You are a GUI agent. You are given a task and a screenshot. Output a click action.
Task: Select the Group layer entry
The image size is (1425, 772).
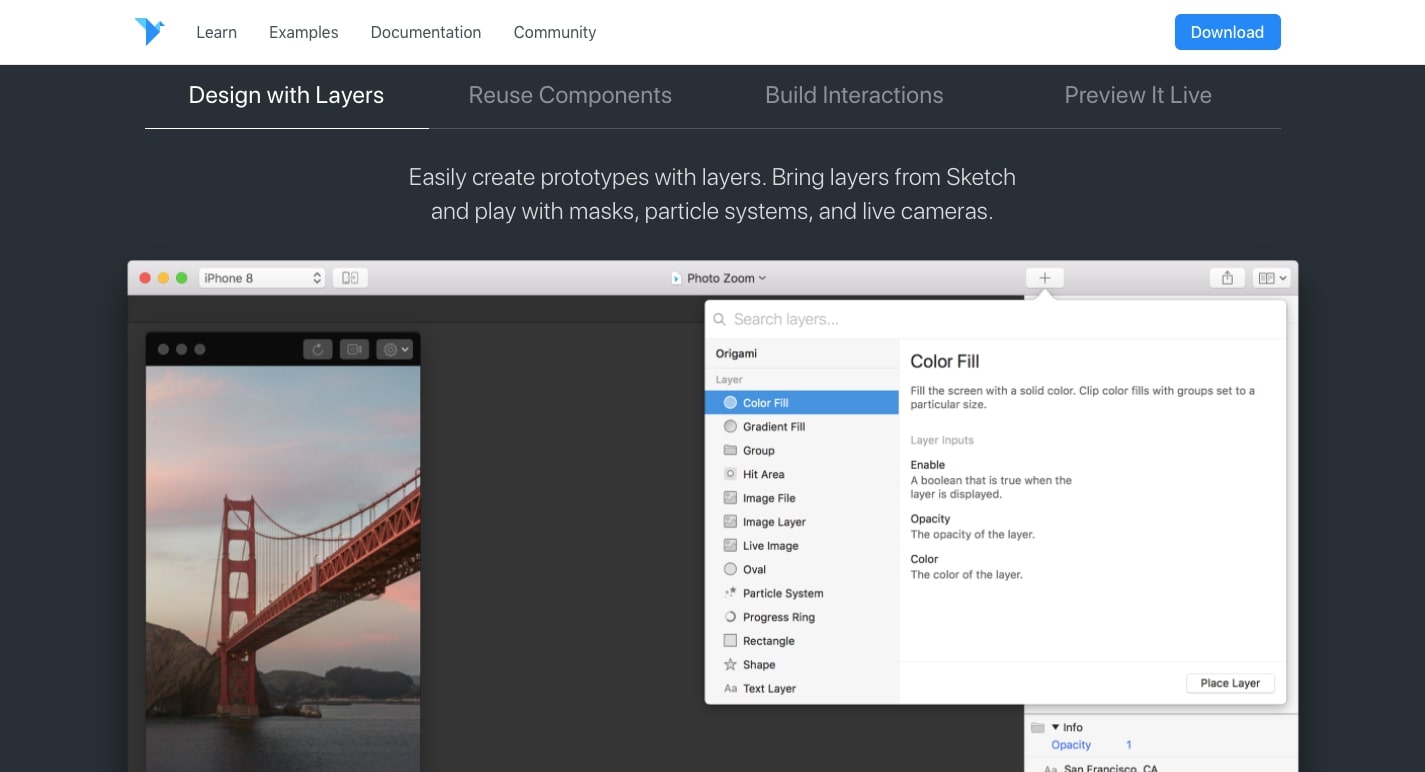coord(802,451)
